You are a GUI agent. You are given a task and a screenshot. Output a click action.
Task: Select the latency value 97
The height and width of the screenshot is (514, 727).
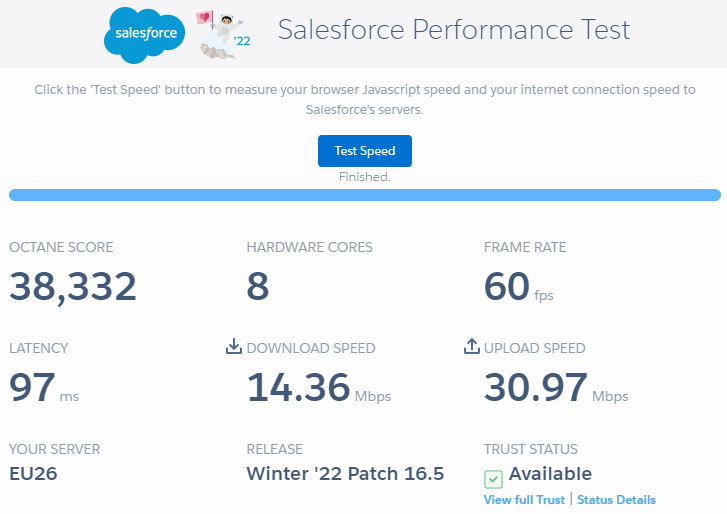tap(32, 387)
